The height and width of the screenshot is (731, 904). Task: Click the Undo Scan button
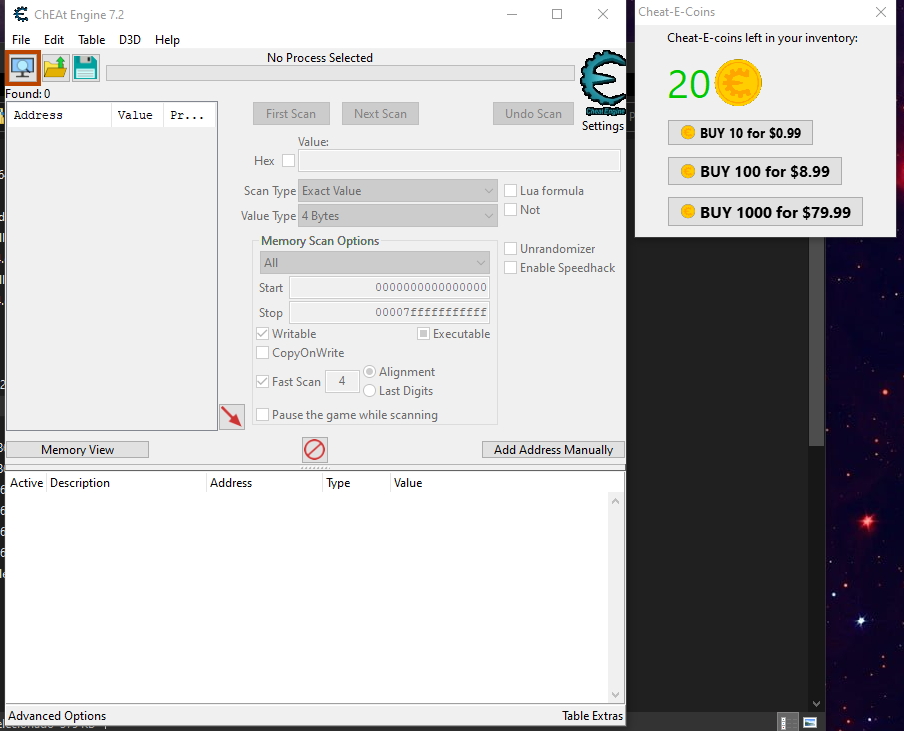click(x=533, y=114)
